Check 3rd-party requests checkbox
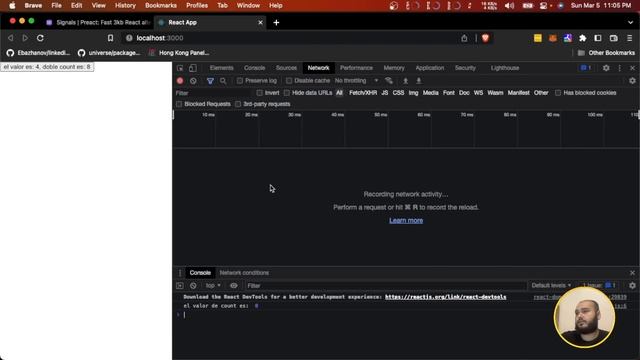 tap(238, 104)
